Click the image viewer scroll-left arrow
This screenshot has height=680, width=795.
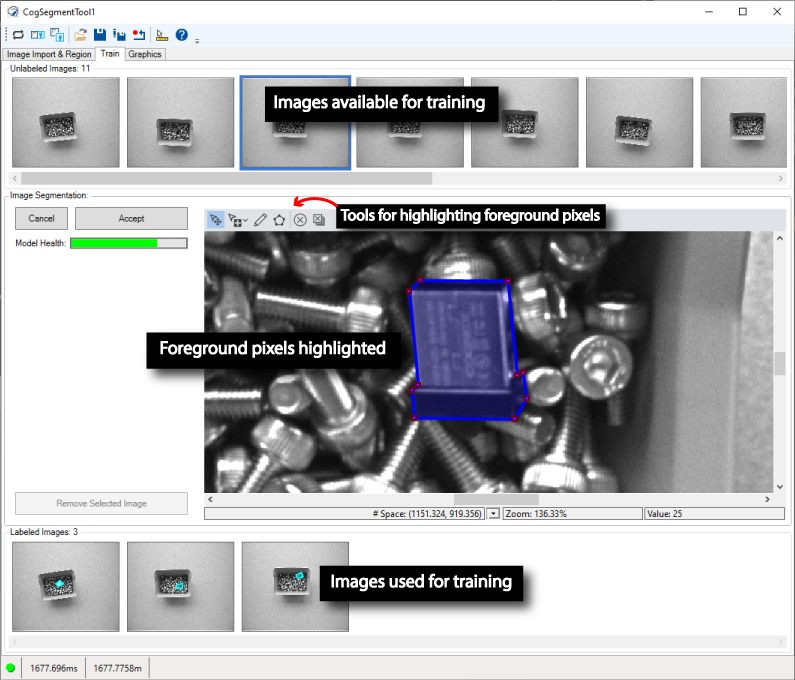pyautogui.click(x=210, y=499)
